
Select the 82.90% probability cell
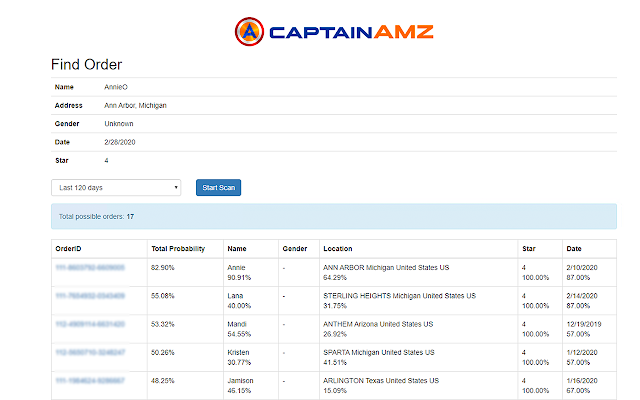click(185, 272)
